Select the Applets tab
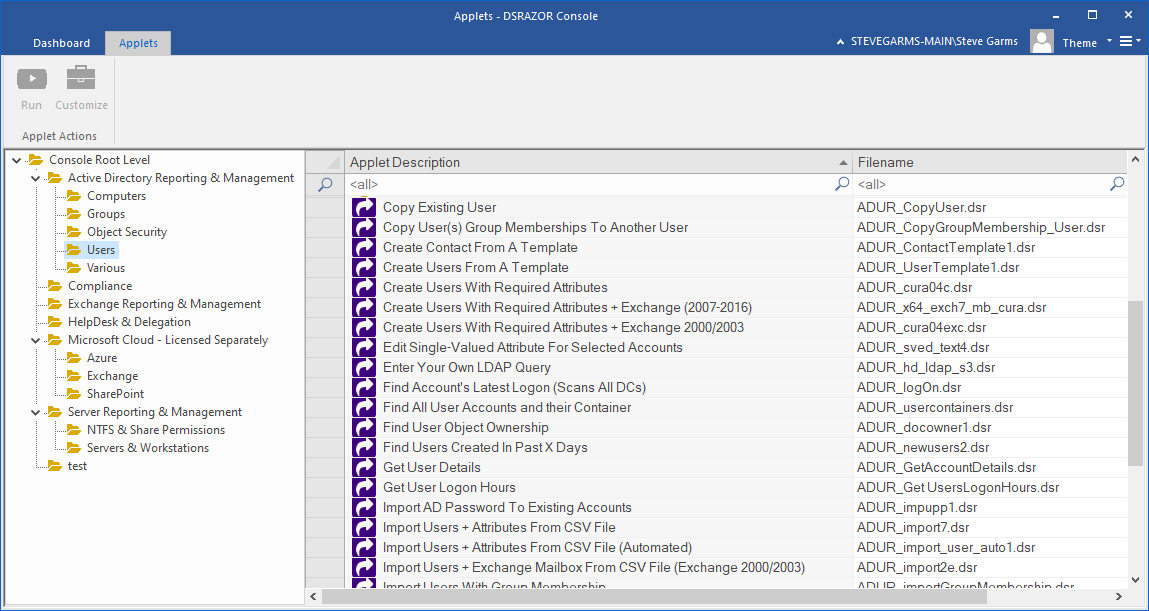 (x=138, y=43)
